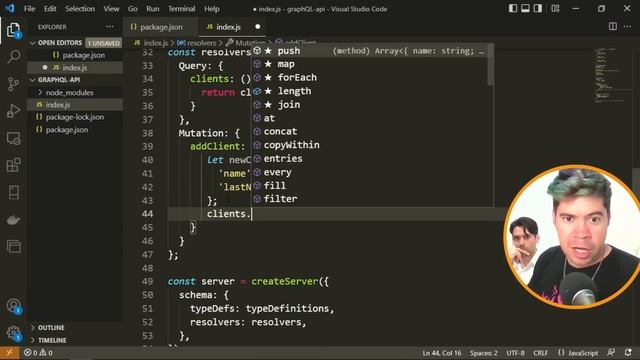Open the Source Control view
The height and width of the screenshot is (360, 640).
(13, 84)
